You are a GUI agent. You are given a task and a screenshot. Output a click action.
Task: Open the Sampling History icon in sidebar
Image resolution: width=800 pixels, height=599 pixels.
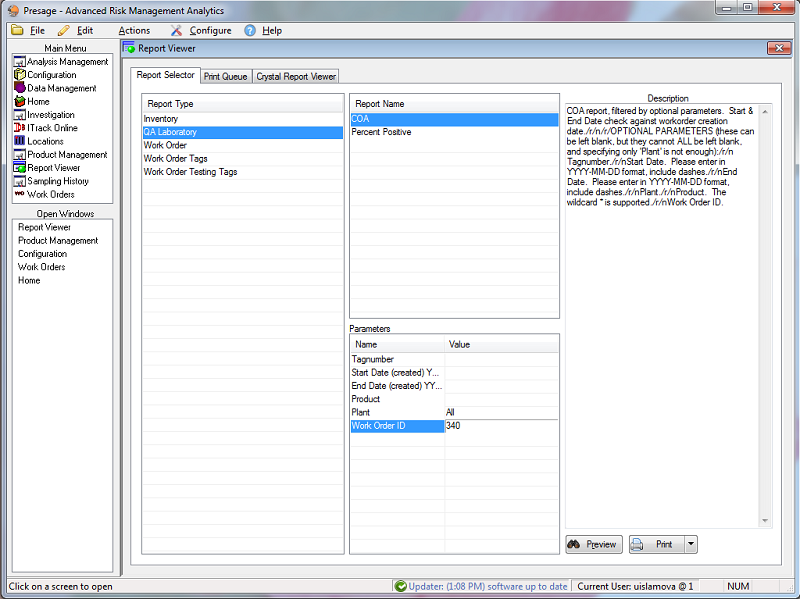tap(19, 181)
